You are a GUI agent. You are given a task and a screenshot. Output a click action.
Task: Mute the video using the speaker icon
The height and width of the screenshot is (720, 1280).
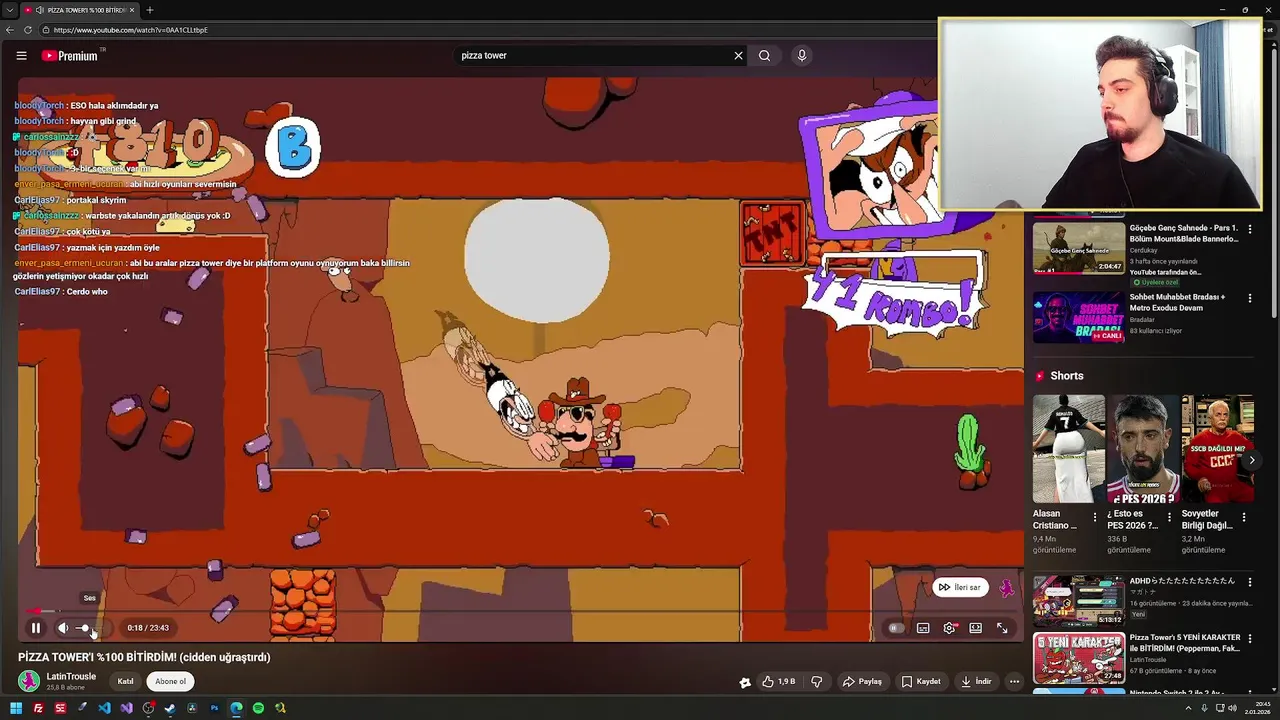pyautogui.click(x=62, y=628)
